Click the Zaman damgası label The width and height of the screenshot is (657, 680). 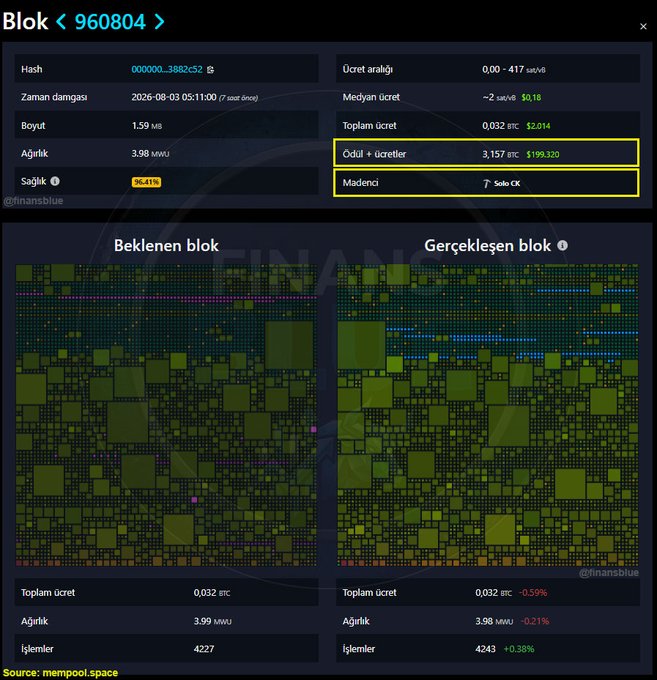click(x=54, y=97)
